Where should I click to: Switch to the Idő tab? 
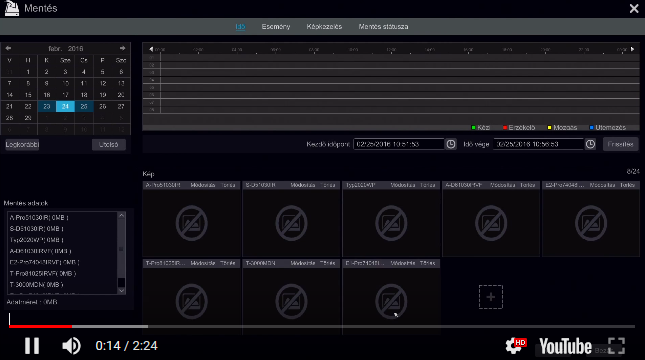pyautogui.click(x=240, y=26)
